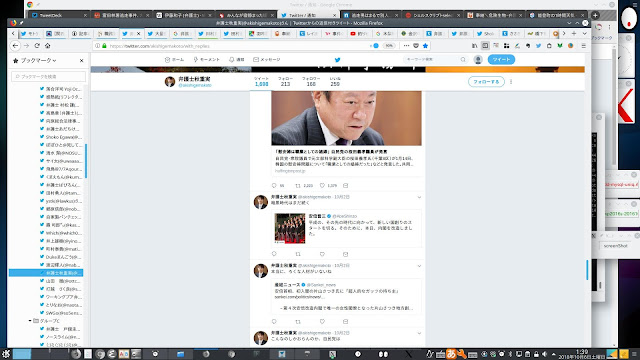
Task: Open the KDE application launcher
Action: pyautogui.click(x=6, y=354)
